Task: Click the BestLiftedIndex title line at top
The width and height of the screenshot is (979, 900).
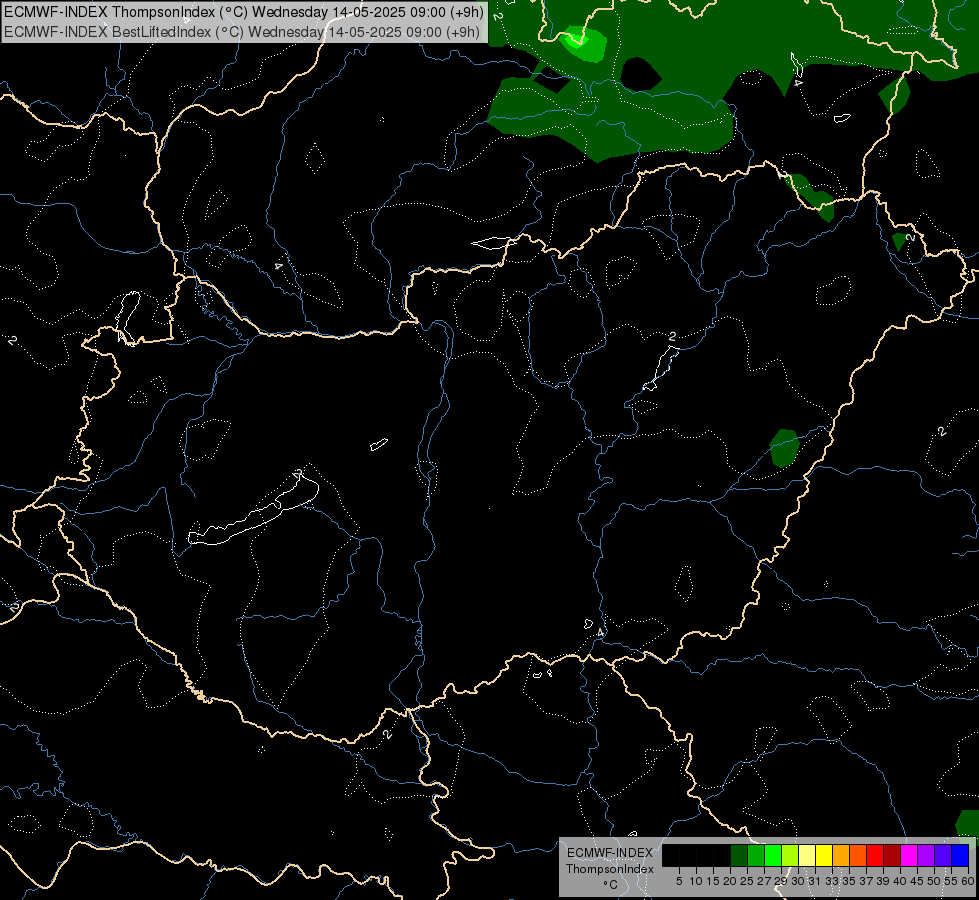Action: point(242,32)
